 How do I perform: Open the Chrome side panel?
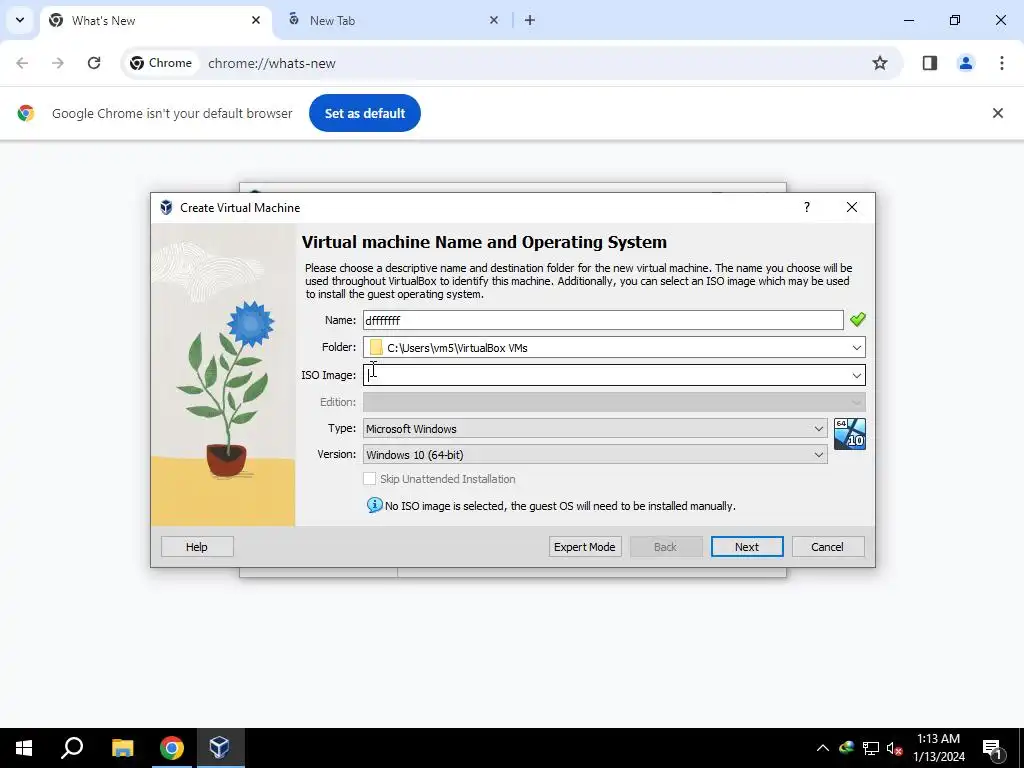[x=929, y=63]
